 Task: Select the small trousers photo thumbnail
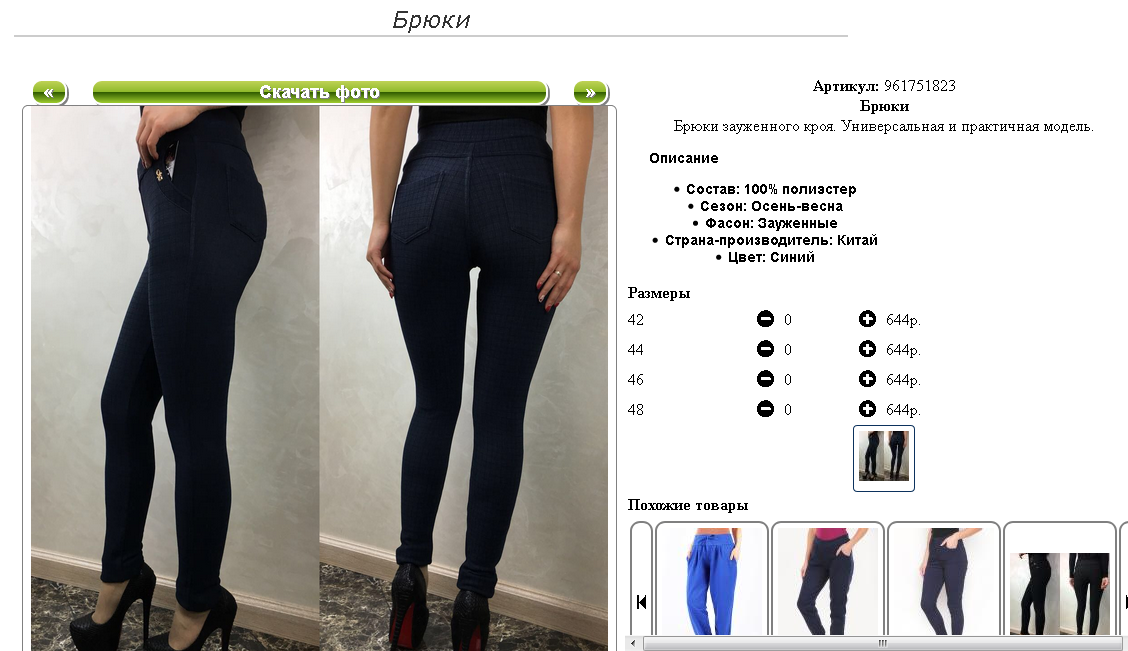tap(883, 458)
